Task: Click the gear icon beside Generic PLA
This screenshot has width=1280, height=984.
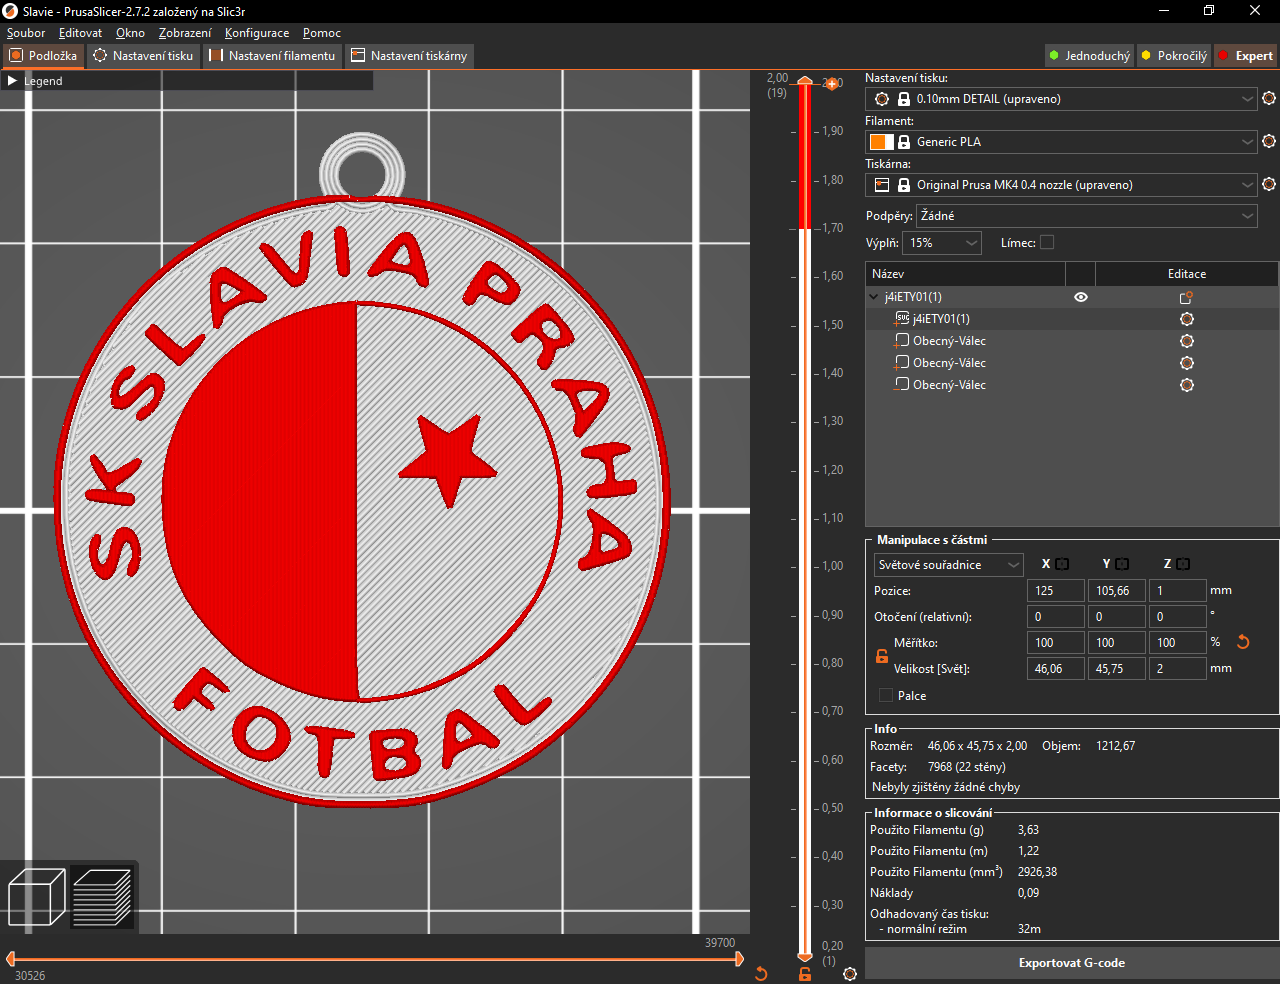Action: 1268,141
